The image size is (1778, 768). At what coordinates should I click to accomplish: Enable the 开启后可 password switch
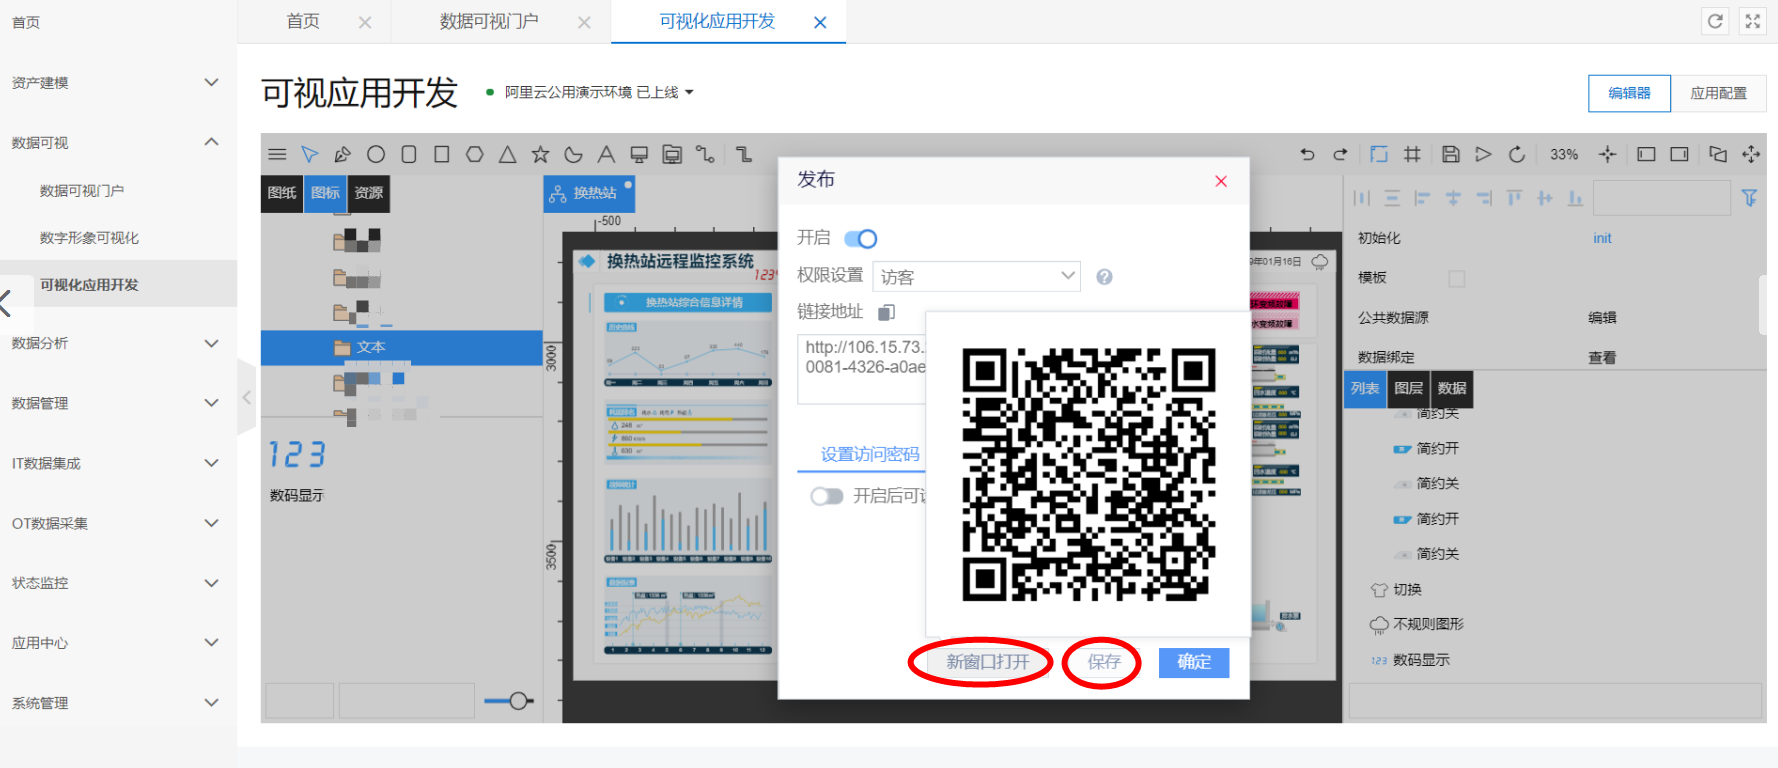827,496
